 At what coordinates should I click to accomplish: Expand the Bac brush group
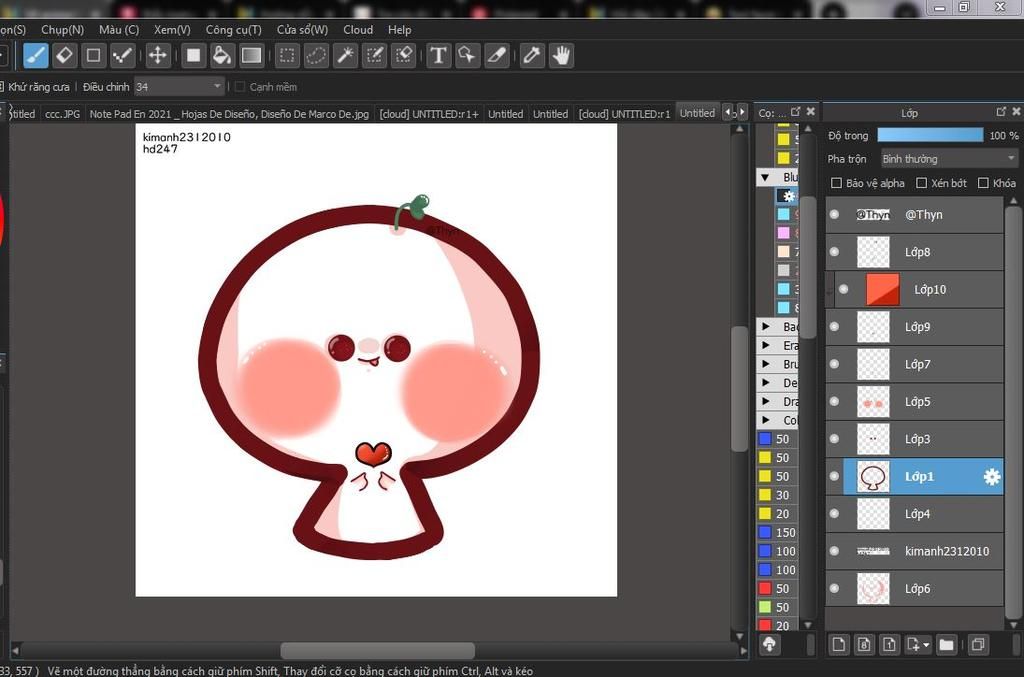tap(765, 326)
